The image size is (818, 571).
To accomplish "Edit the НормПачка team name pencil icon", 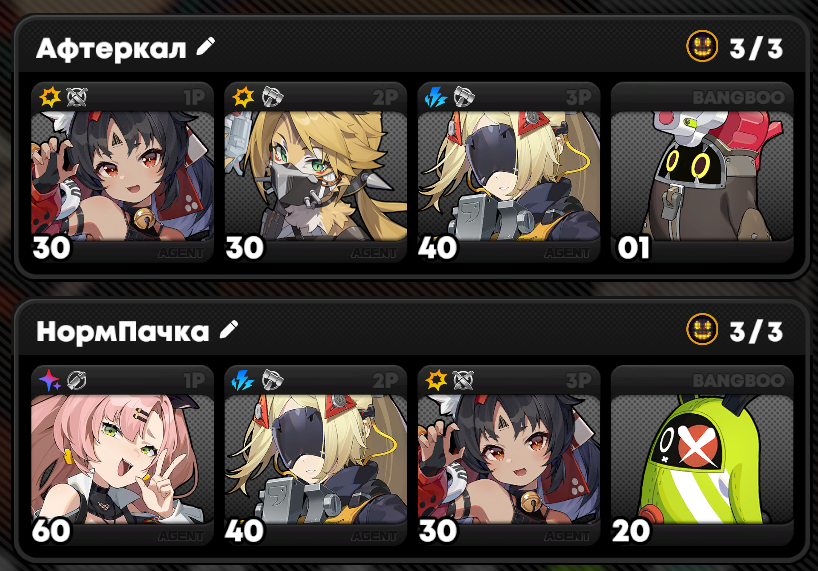I will [229, 330].
